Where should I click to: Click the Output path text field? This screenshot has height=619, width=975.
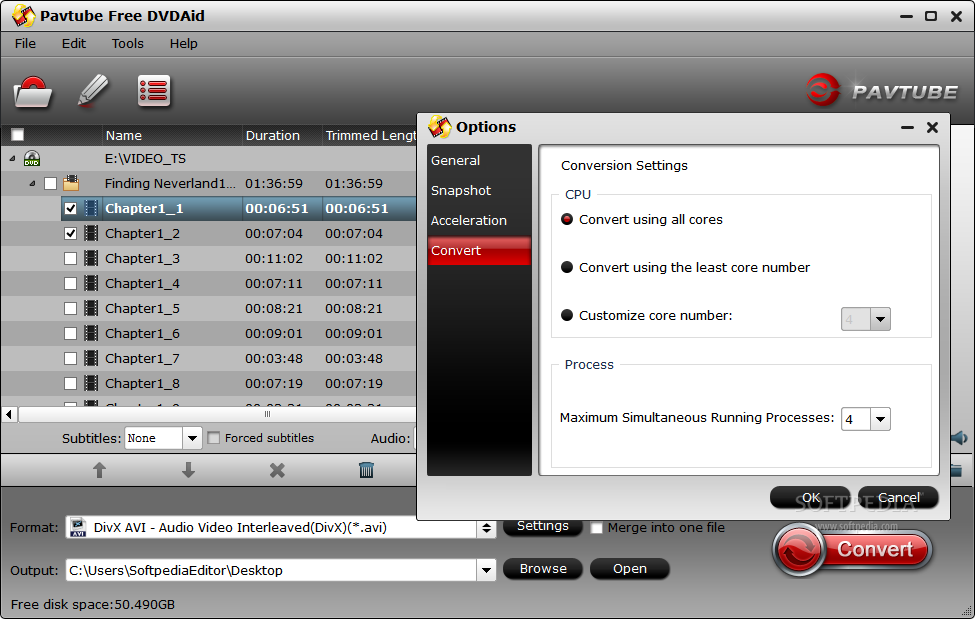click(272, 570)
